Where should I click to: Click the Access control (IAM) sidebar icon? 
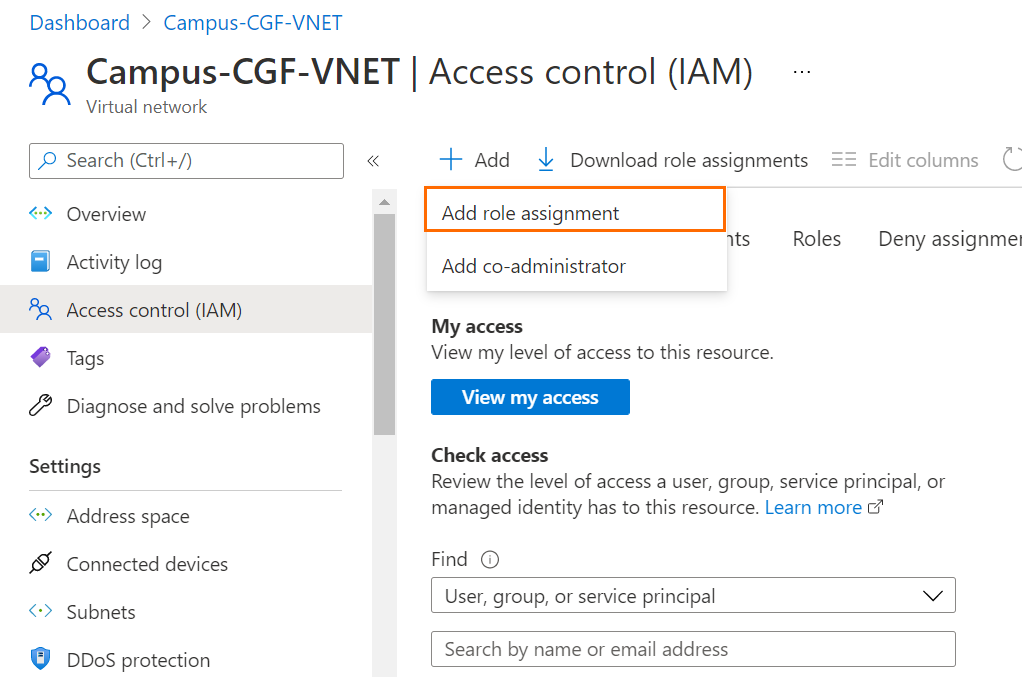[x=40, y=310]
